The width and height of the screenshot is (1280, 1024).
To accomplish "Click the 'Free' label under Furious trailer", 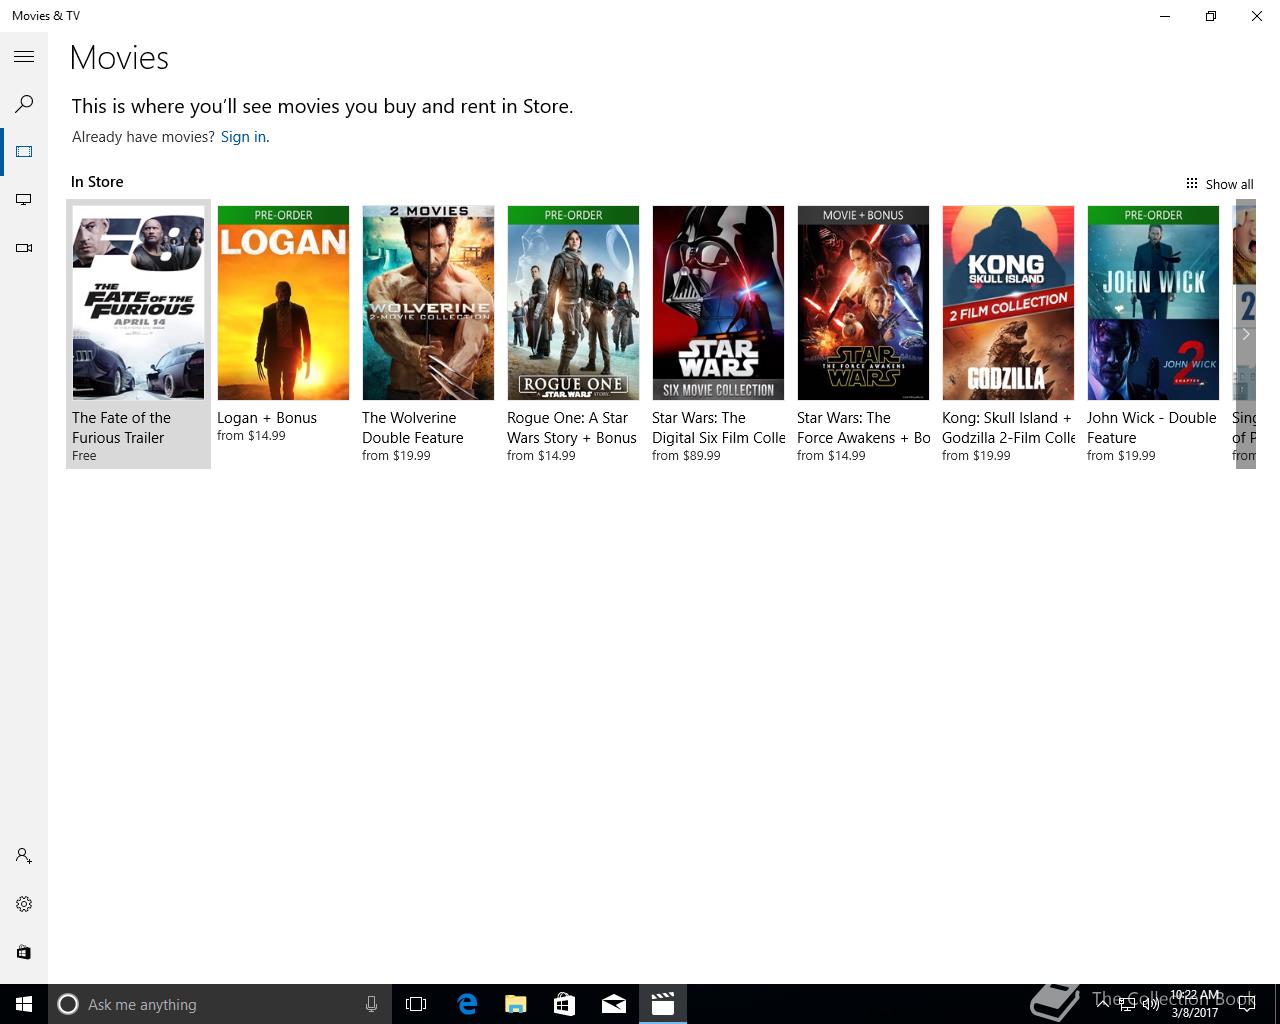I will (x=84, y=456).
